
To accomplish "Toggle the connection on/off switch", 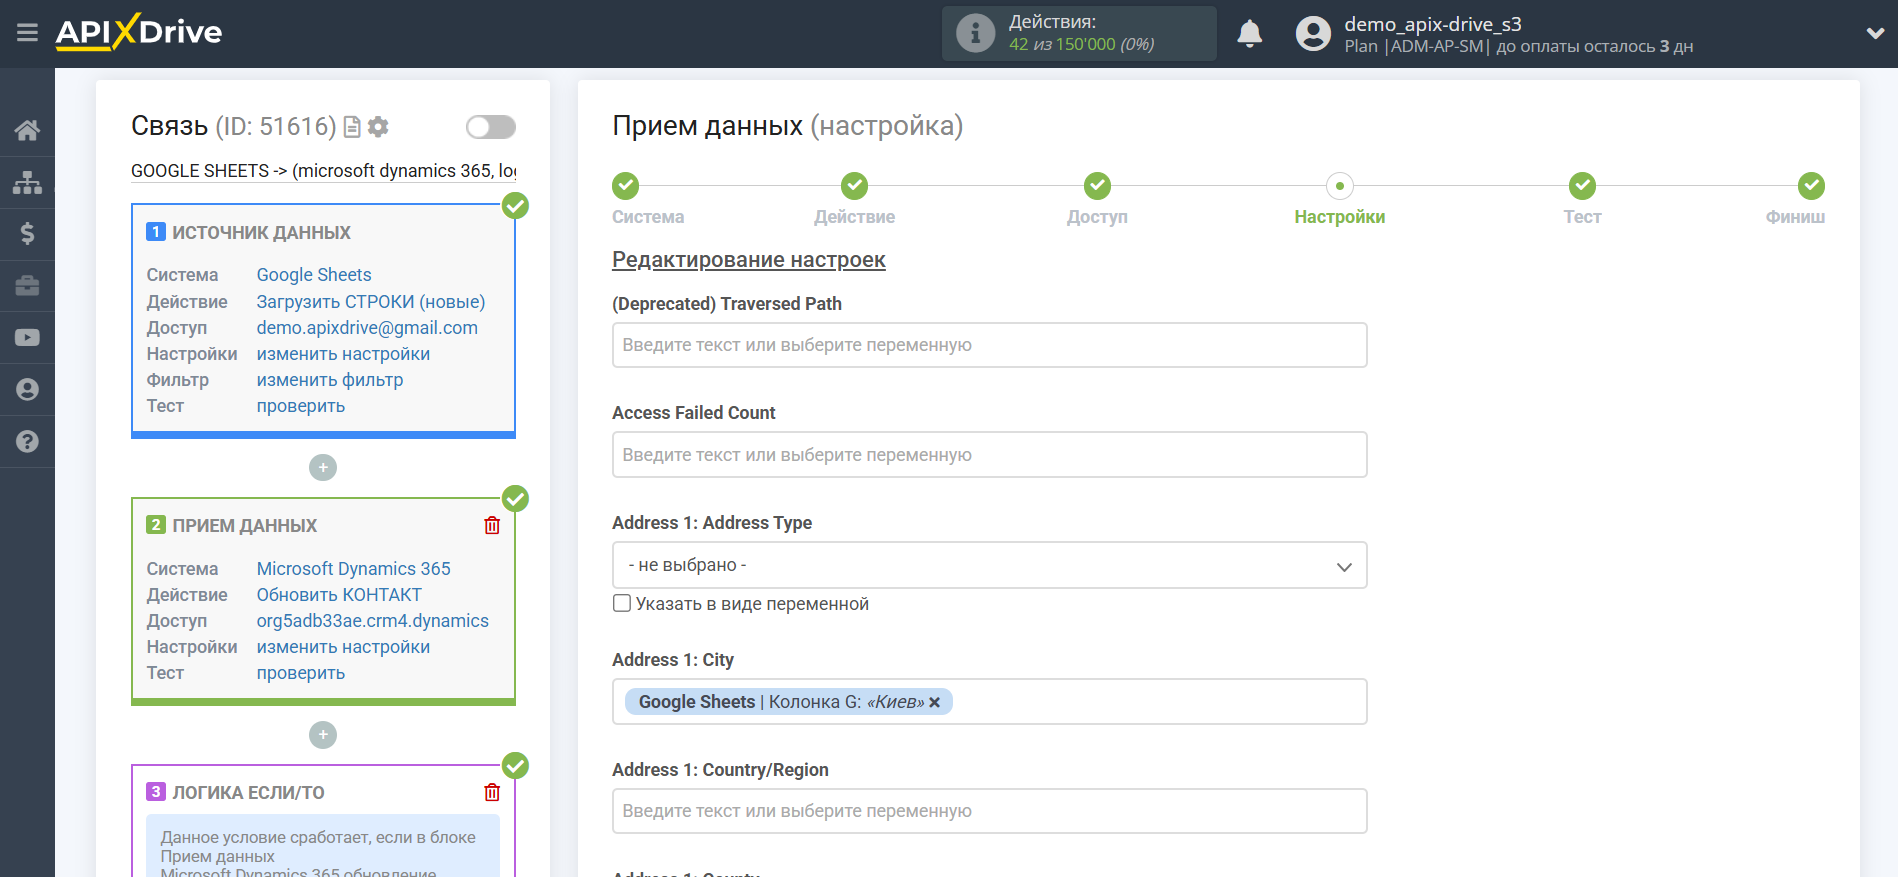I will (x=490, y=127).
